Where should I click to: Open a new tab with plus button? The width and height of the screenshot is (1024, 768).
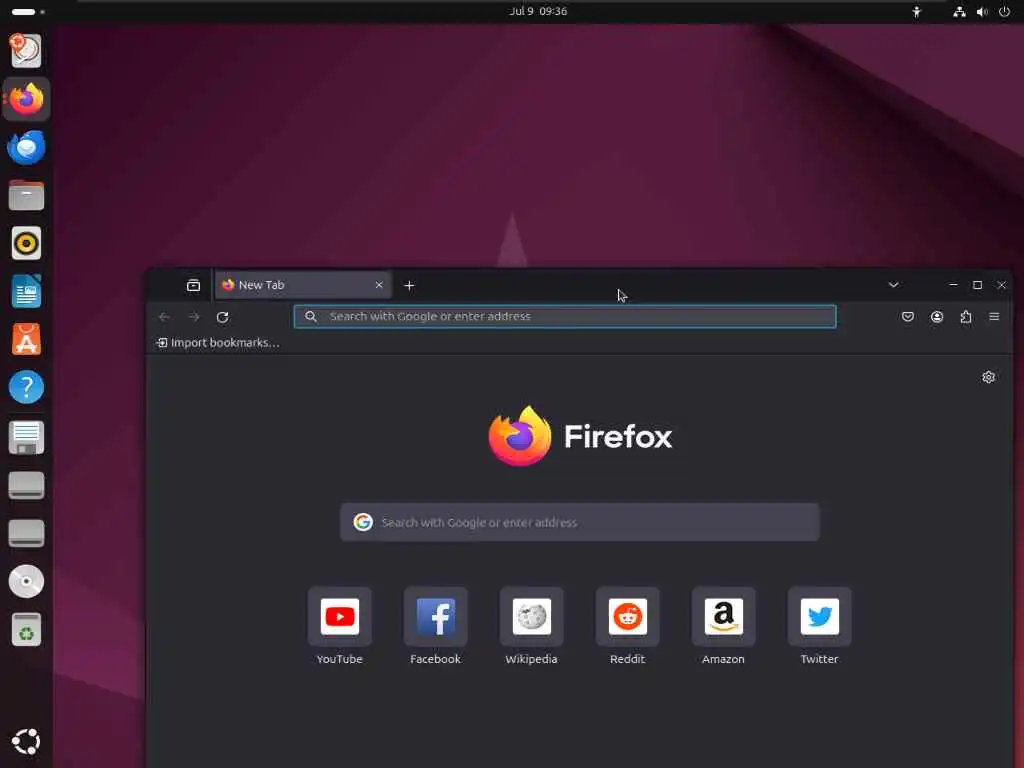tap(409, 285)
